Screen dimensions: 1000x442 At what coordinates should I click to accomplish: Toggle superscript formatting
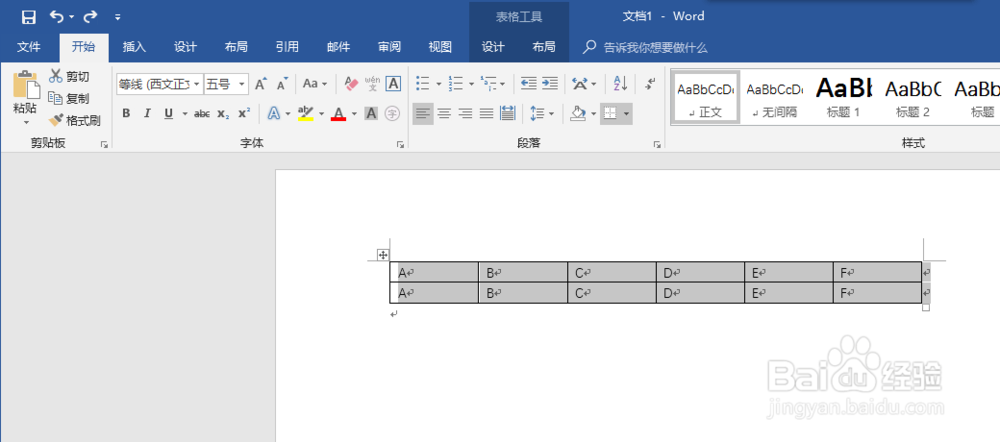(x=244, y=114)
